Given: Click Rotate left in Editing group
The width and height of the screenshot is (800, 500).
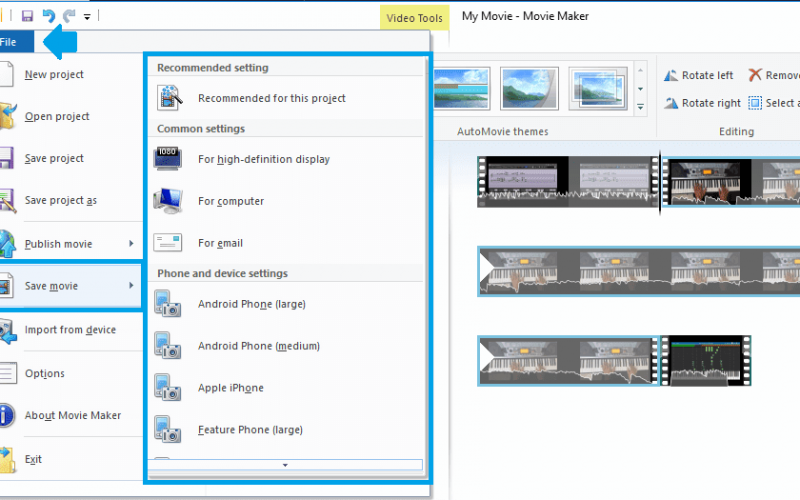Looking at the screenshot, I should 698,76.
